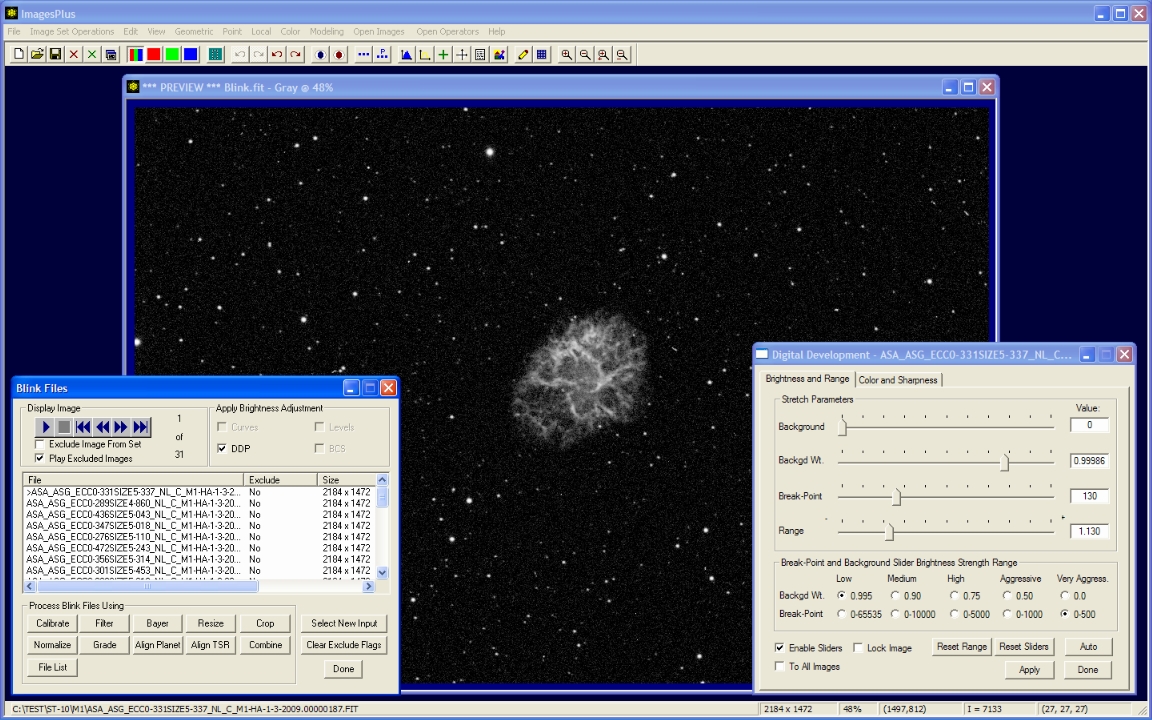Image resolution: width=1152 pixels, height=720 pixels.
Task: Uncheck the DDP brightness adjustment checkbox
Action: pos(222,449)
